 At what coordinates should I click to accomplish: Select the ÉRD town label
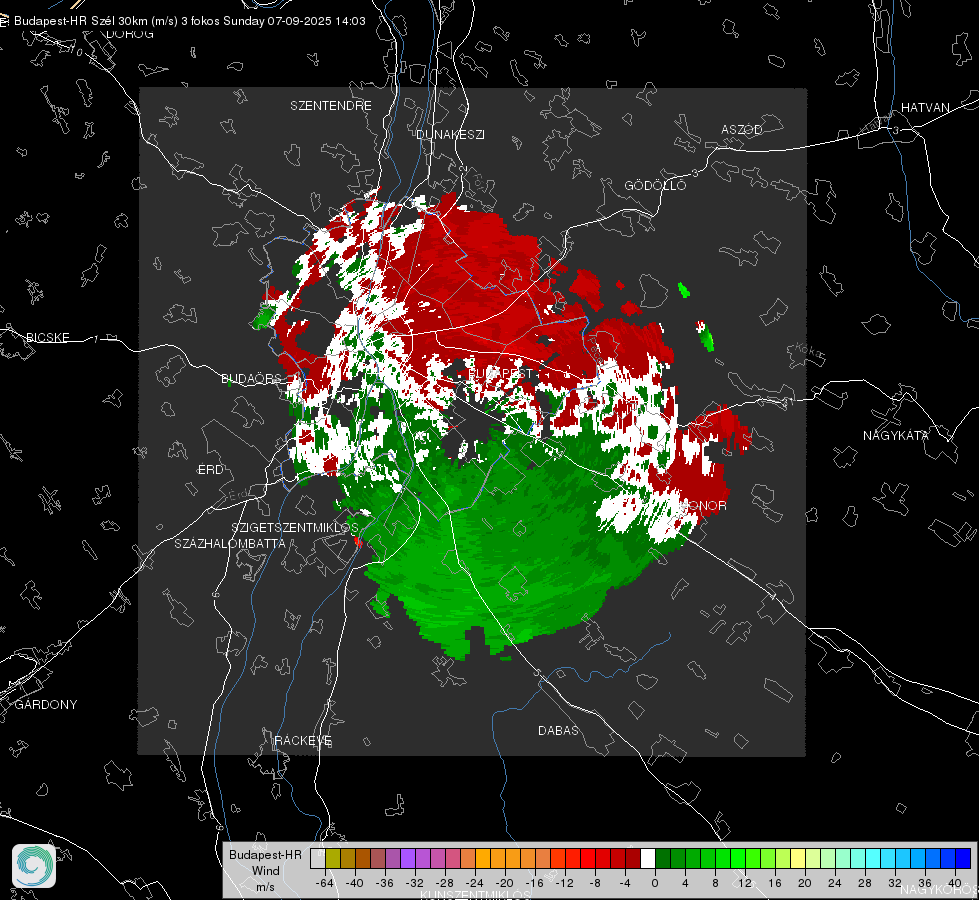click(x=210, y=470)
